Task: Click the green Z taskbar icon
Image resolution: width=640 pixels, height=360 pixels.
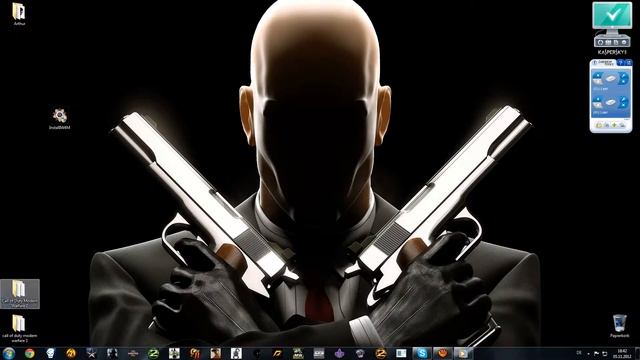Action: 153,353
